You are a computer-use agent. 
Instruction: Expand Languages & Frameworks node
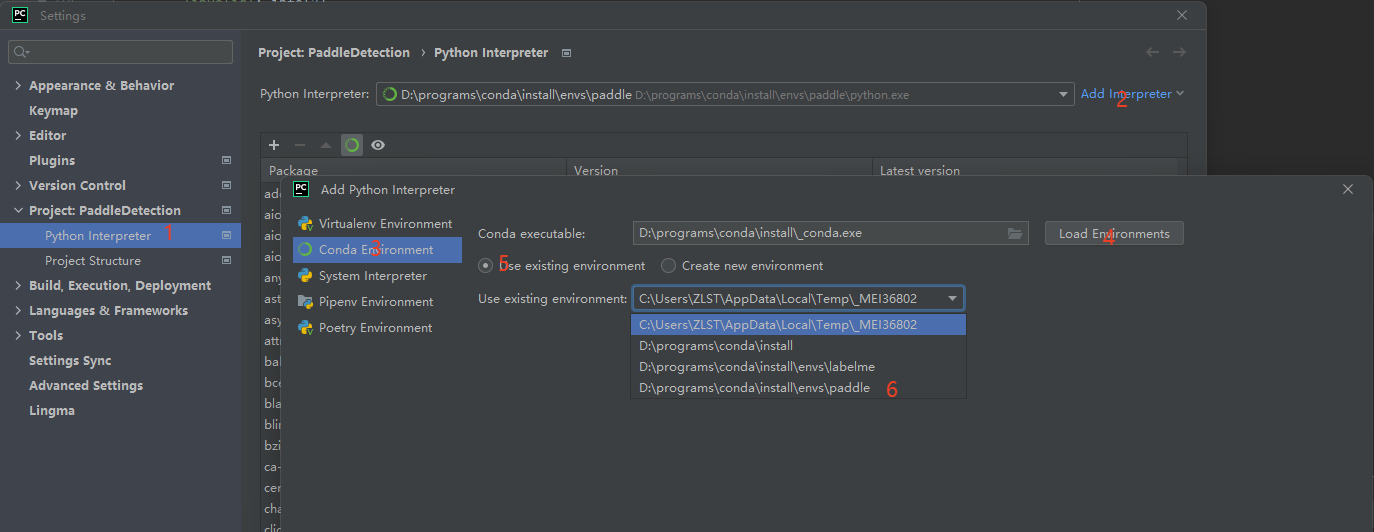(x=18, y=310)
